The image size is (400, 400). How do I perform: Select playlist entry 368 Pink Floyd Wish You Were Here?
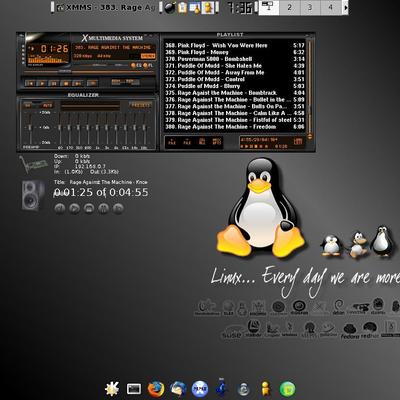click(235, 45)
